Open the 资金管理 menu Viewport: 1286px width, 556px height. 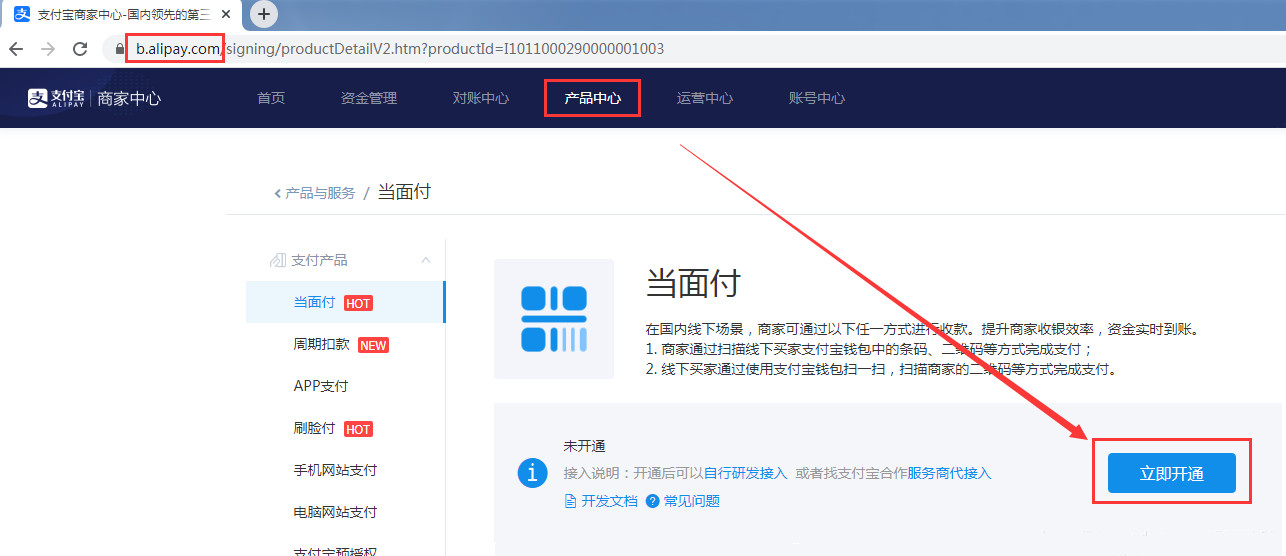369,98
